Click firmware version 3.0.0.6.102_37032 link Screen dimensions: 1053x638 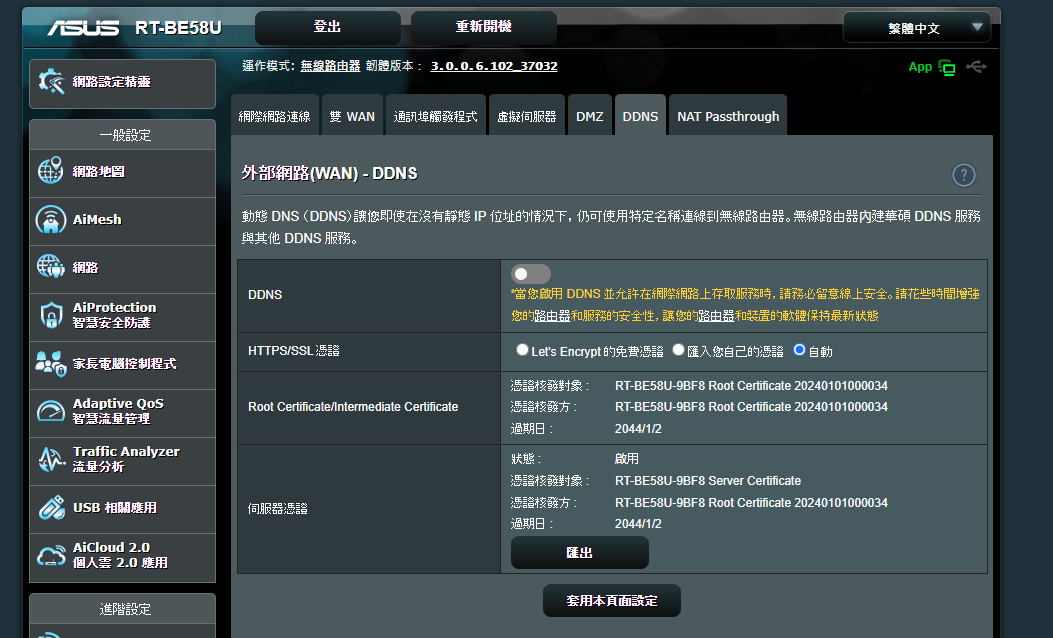494,66
